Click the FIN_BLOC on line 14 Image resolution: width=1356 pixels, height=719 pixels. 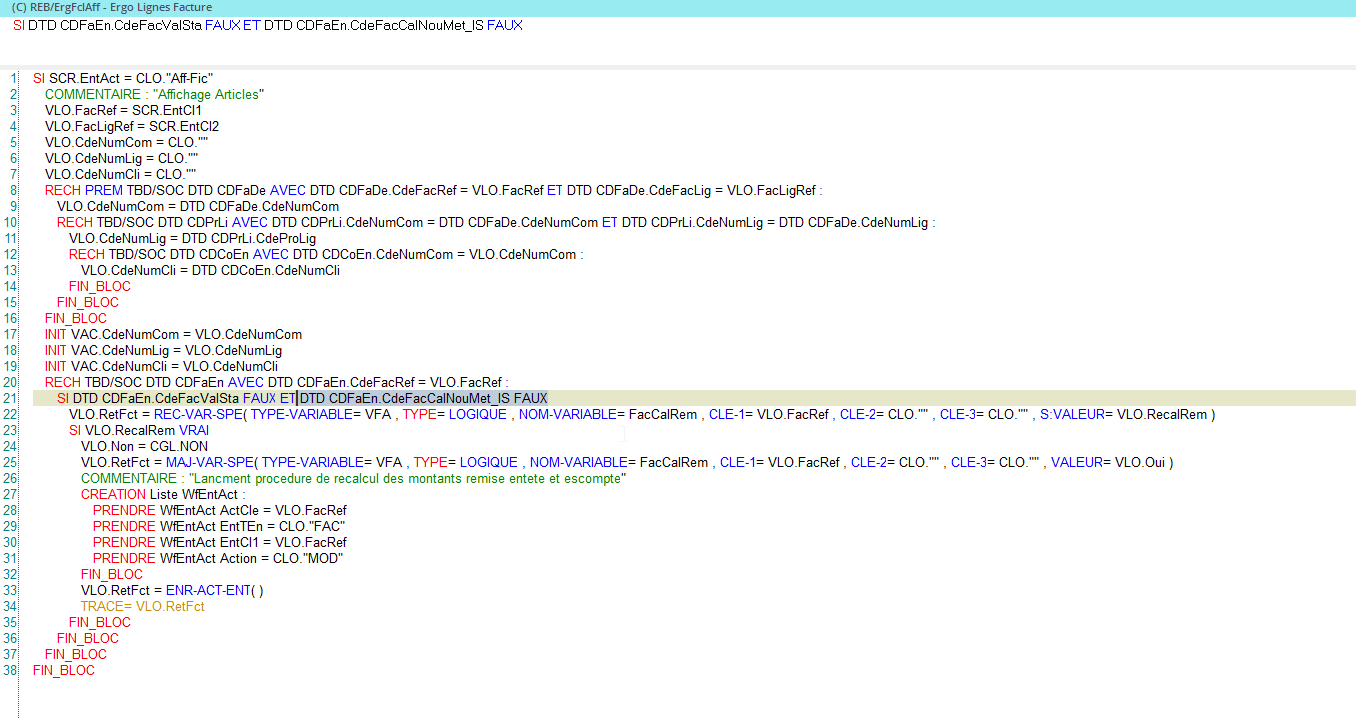tap(100, 286)
